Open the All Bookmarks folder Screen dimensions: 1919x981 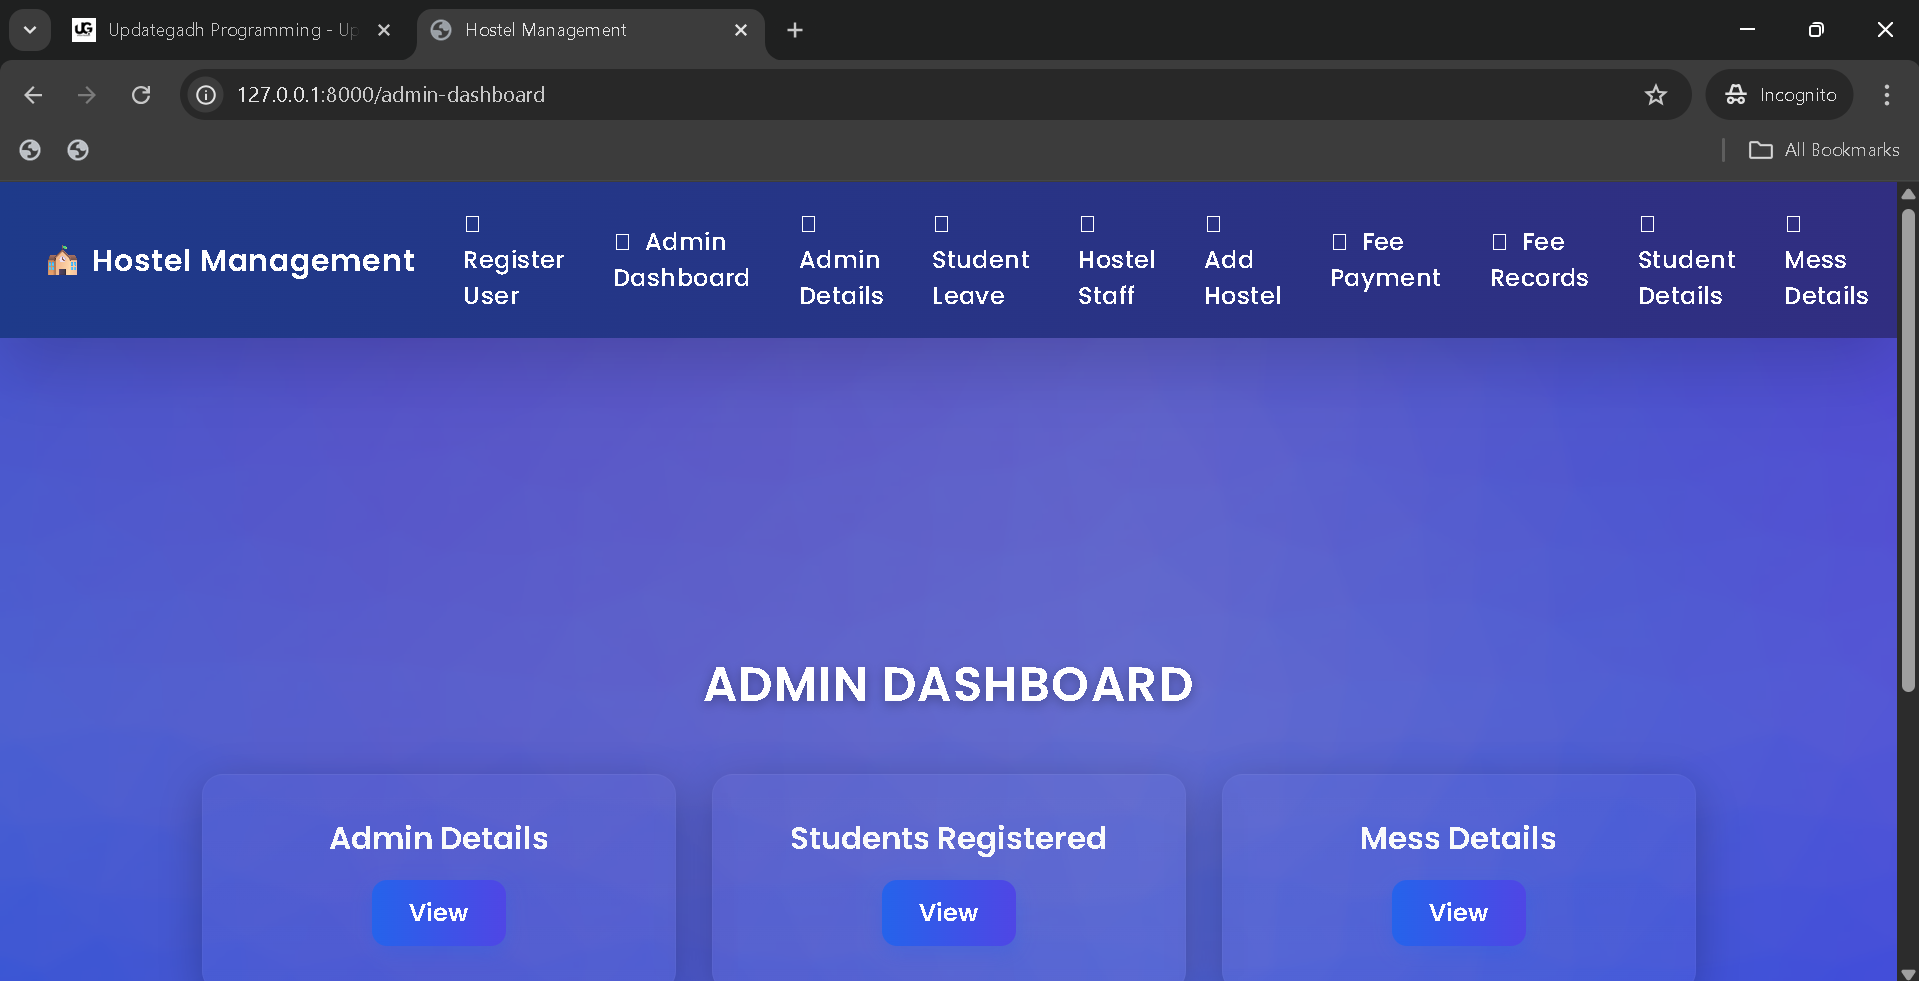tap(1824, 150)
